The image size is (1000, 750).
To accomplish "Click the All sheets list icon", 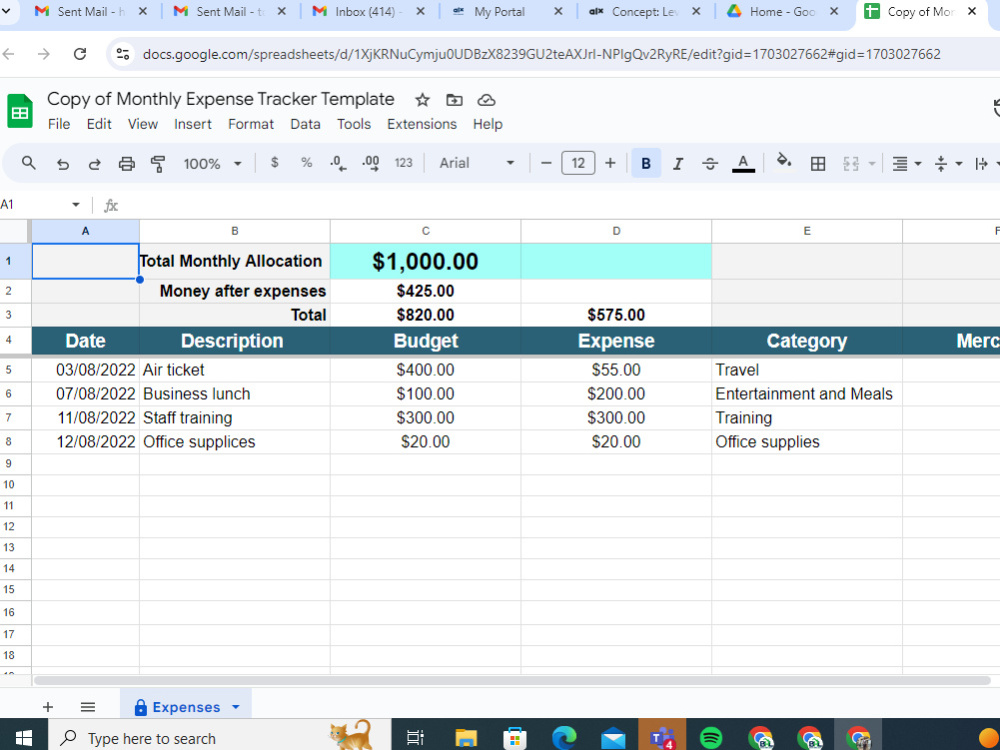I will tap(88, 707).
